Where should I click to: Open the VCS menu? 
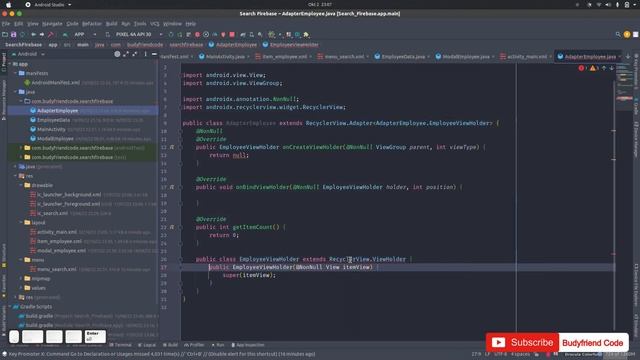[x=155, y=24]
